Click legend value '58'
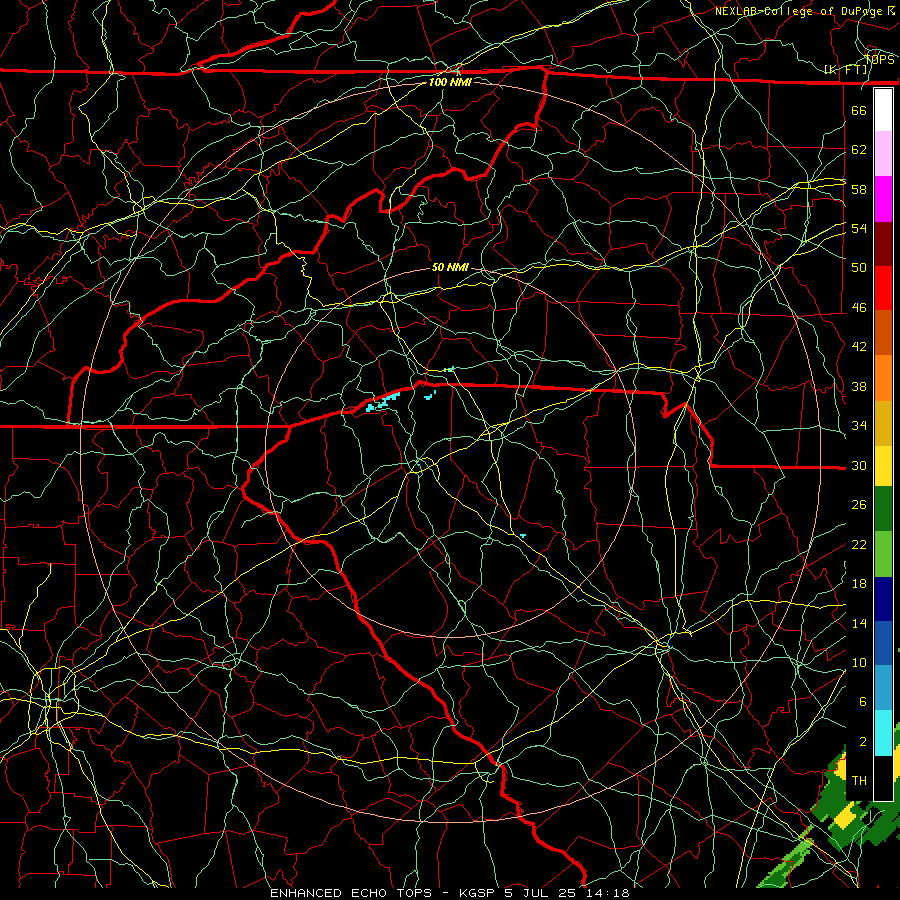The image size is (900, 900). (859, 189)
